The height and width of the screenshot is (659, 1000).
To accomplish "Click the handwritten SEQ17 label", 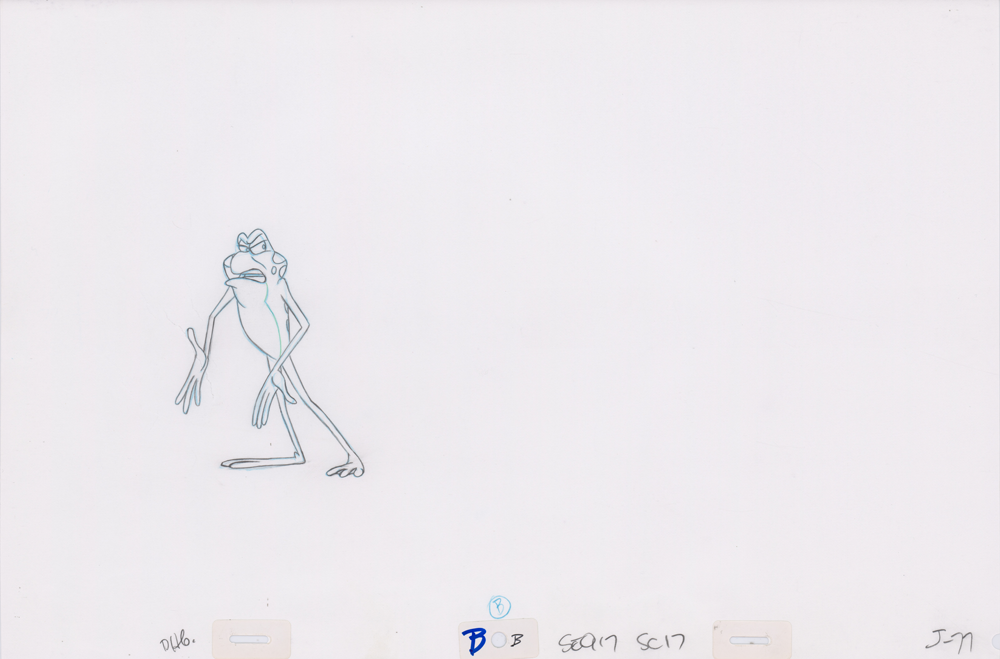I will [x=587, y=642].
